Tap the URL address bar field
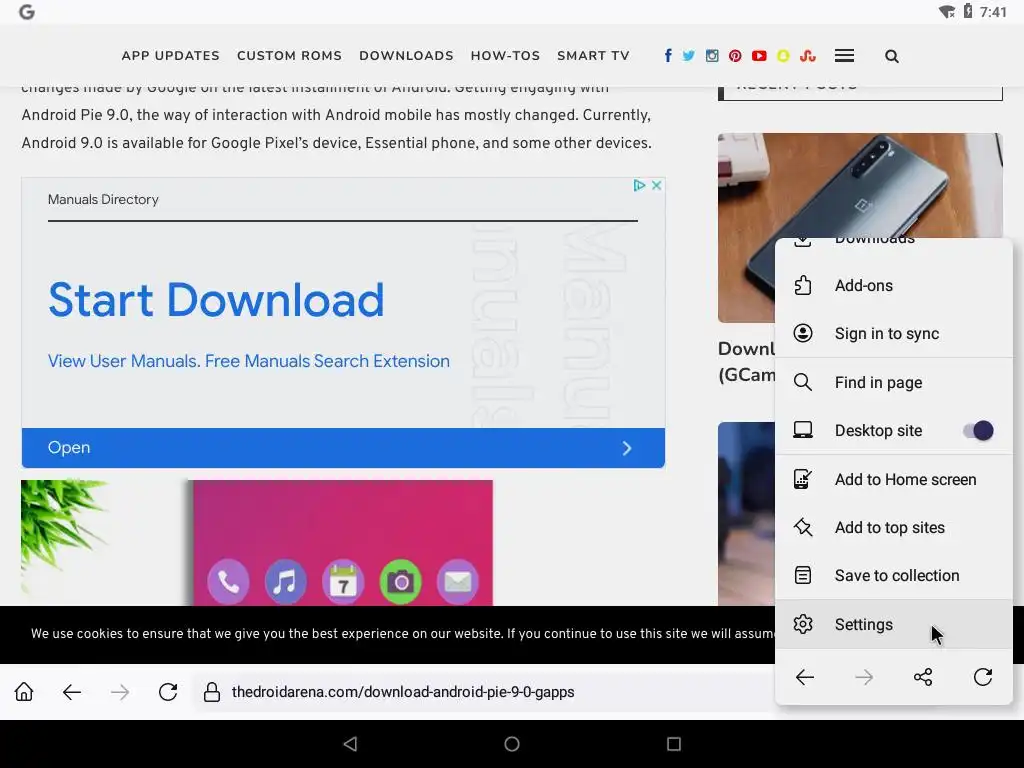The width and height of the screenshot is (1024, 768). 483,692
